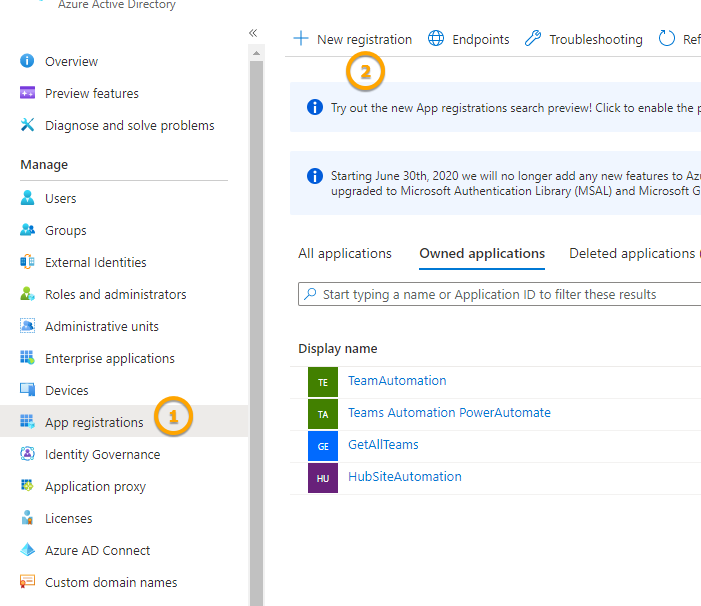Click the External Identities icon

(x=27, y=262)
